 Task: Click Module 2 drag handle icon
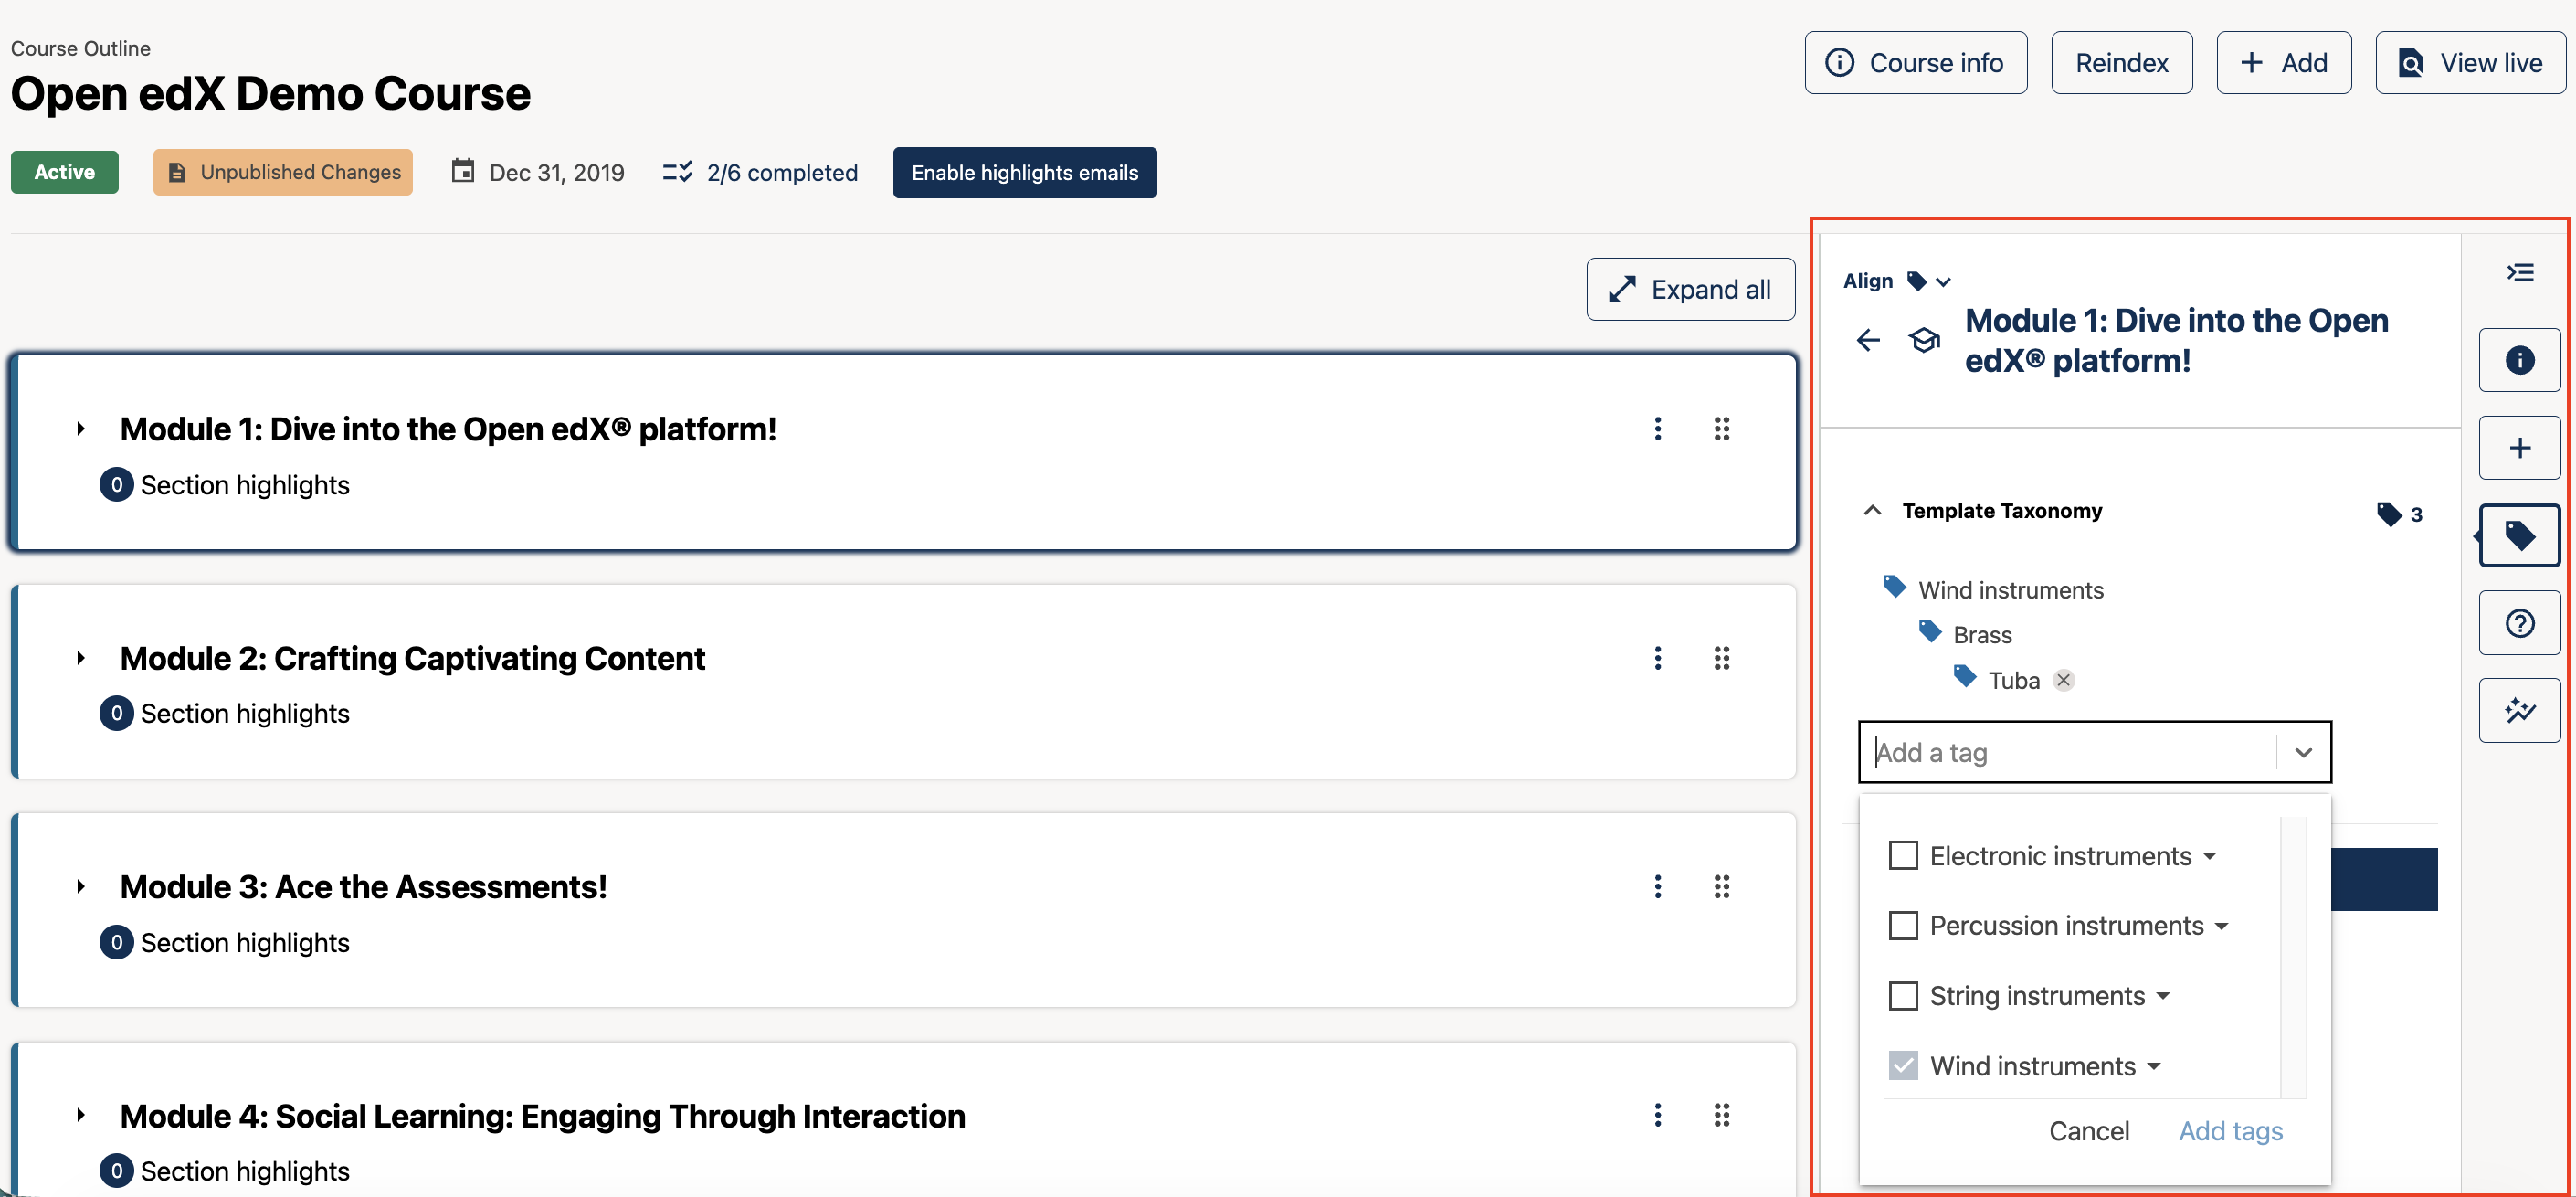coord(1721,658)
